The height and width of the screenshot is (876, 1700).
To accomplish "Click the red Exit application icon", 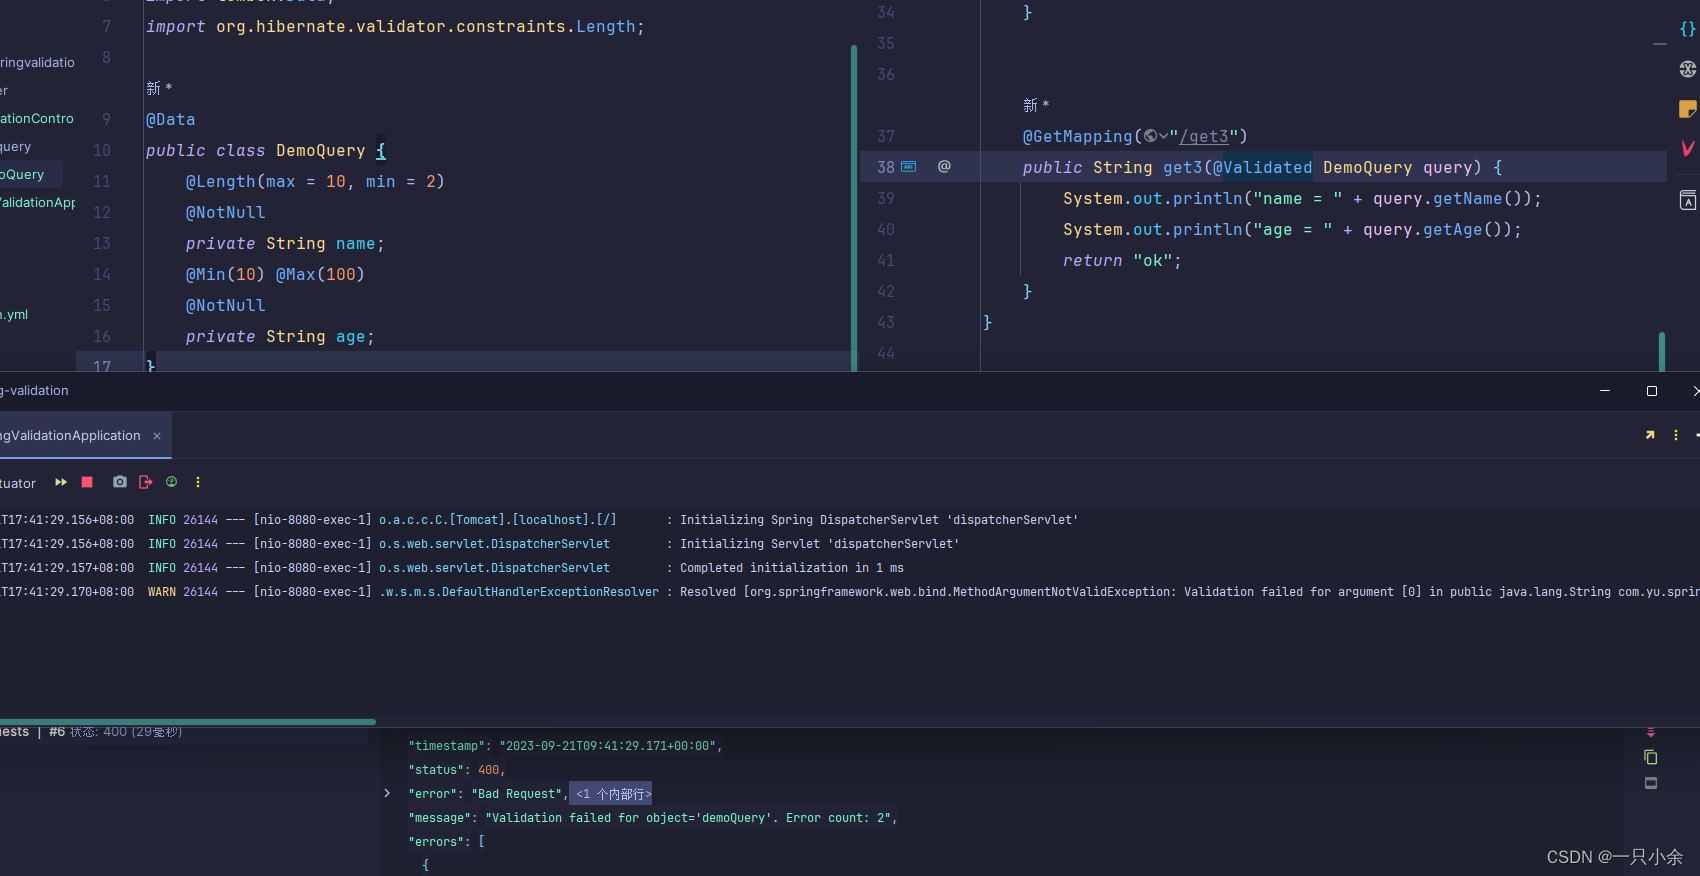I will (x=146, y=482).
